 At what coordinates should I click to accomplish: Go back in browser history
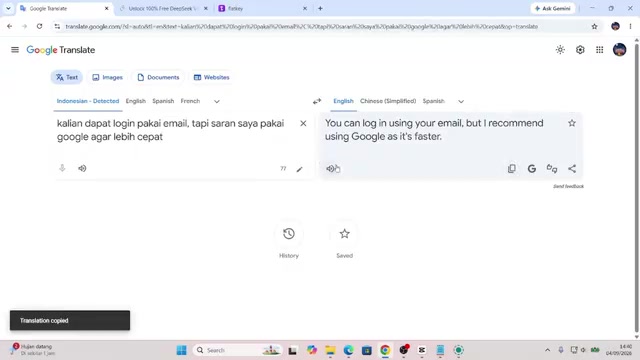9,27
